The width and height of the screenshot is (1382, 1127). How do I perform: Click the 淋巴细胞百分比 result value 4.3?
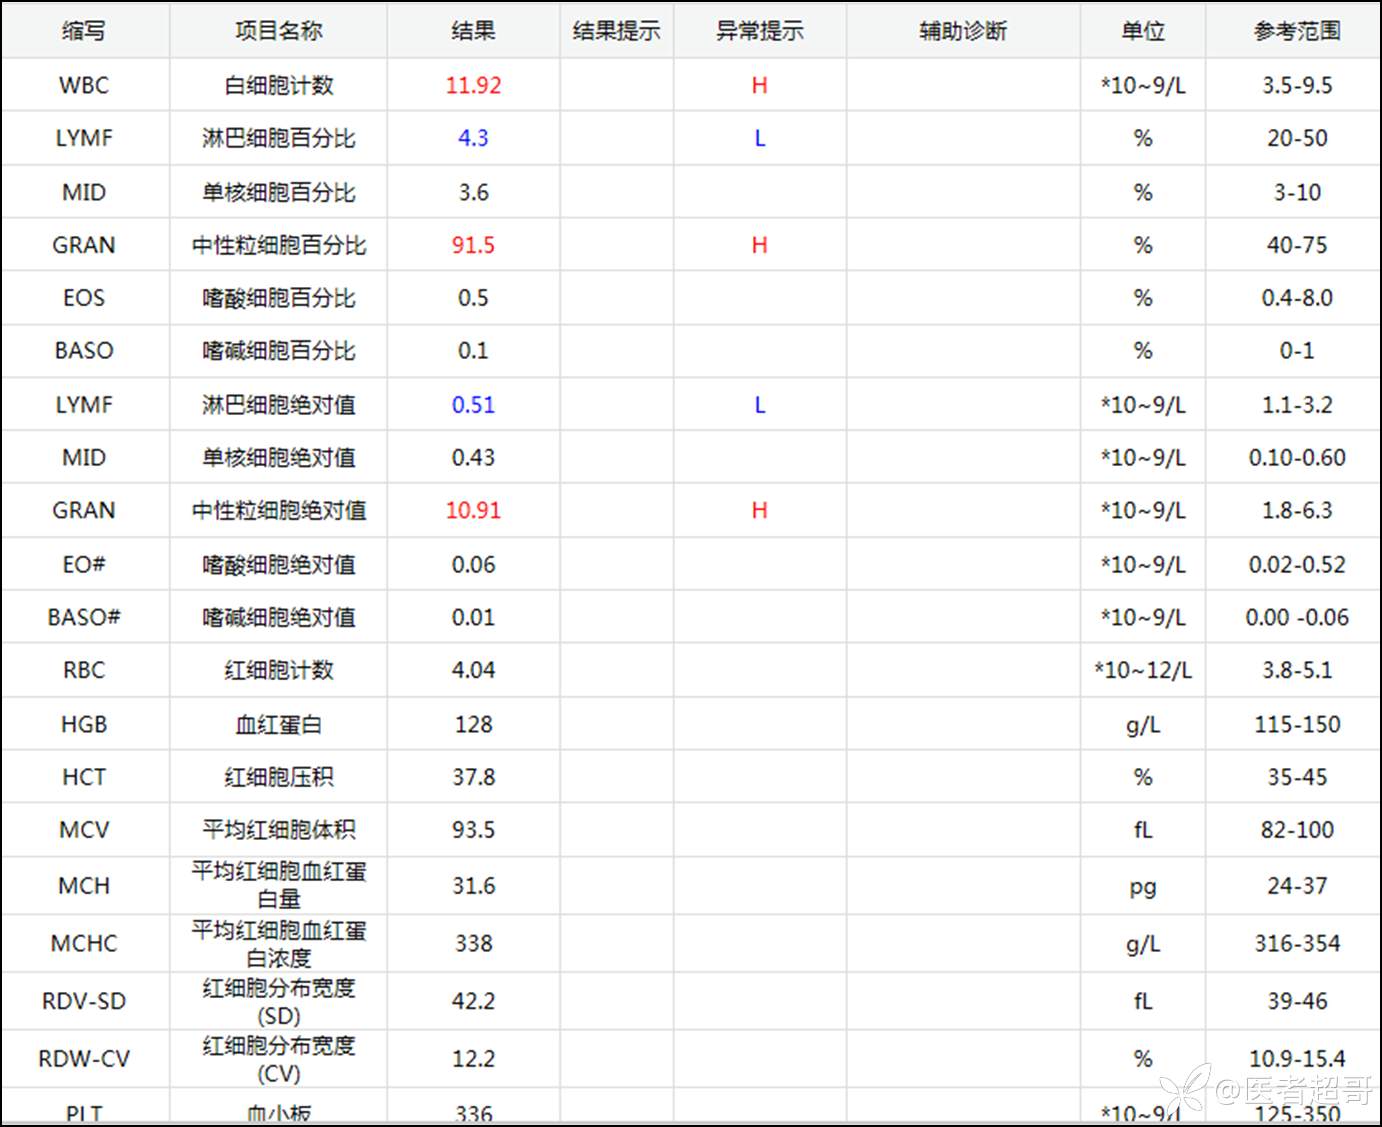point(473,138)
